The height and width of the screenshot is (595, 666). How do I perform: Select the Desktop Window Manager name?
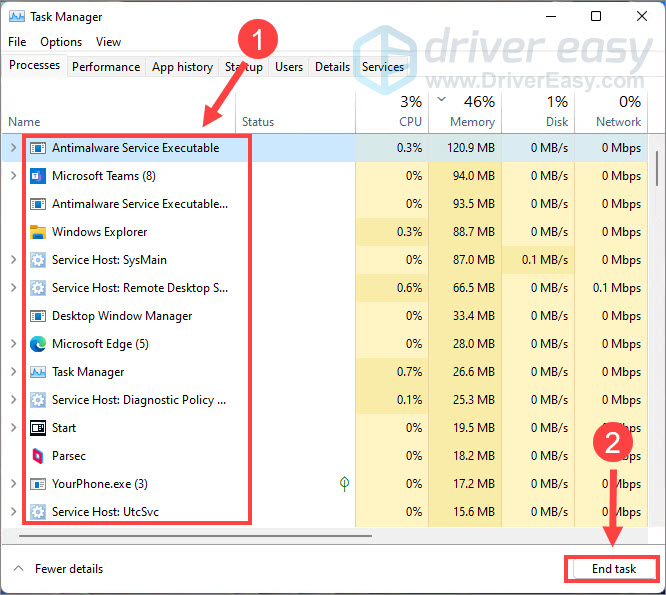coord(122,316)
